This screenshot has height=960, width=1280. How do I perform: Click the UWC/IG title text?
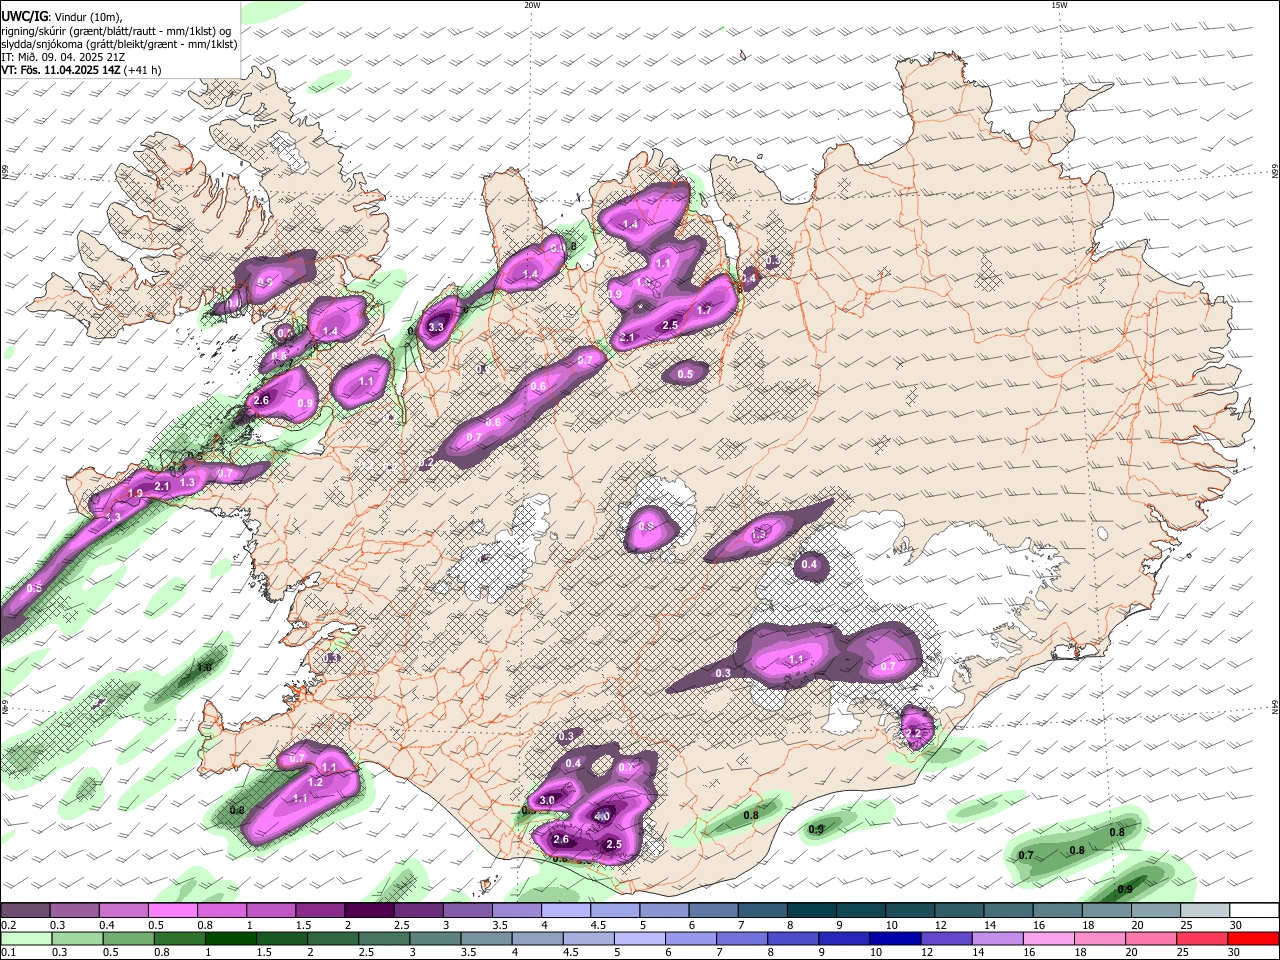coord(24,15)
